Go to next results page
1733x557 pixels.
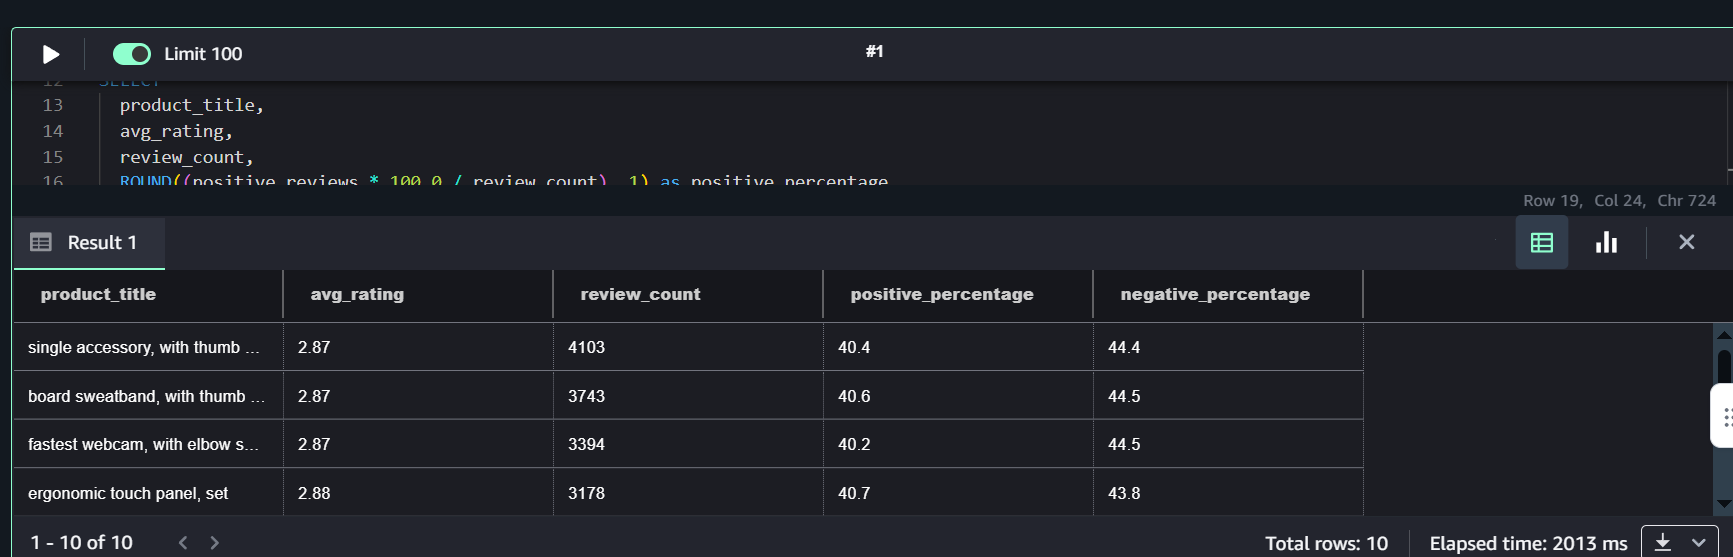click(214, 542)
